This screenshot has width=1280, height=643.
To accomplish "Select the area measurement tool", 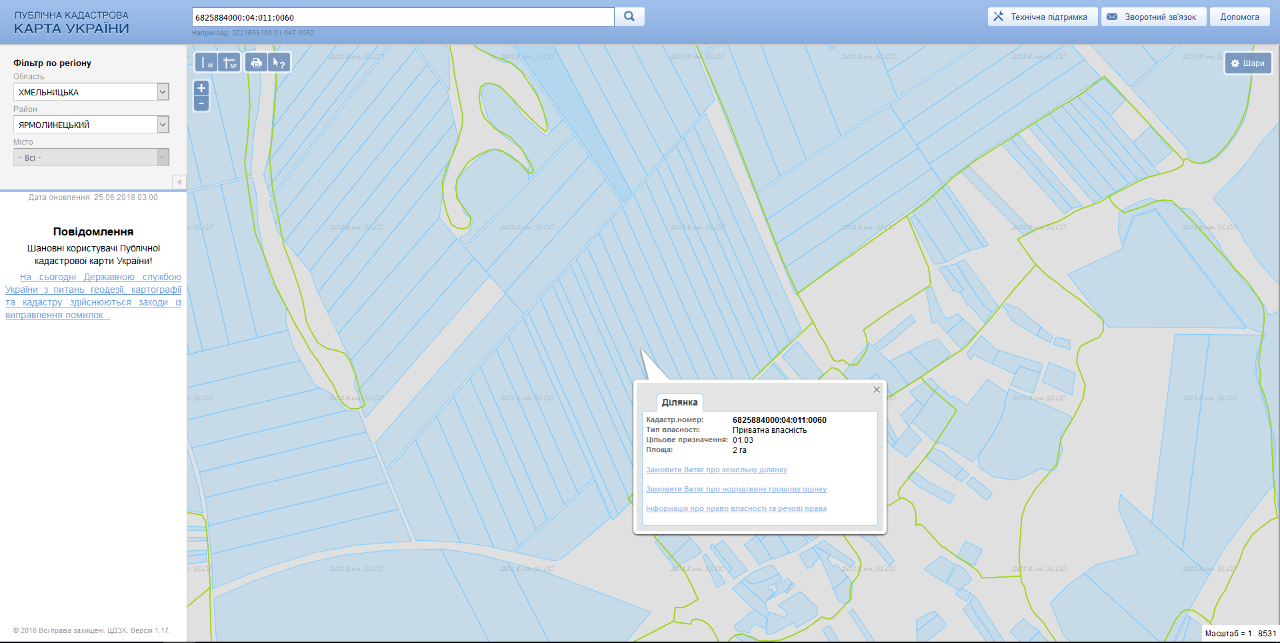I will pyautogui.click(x=229, y=63).
